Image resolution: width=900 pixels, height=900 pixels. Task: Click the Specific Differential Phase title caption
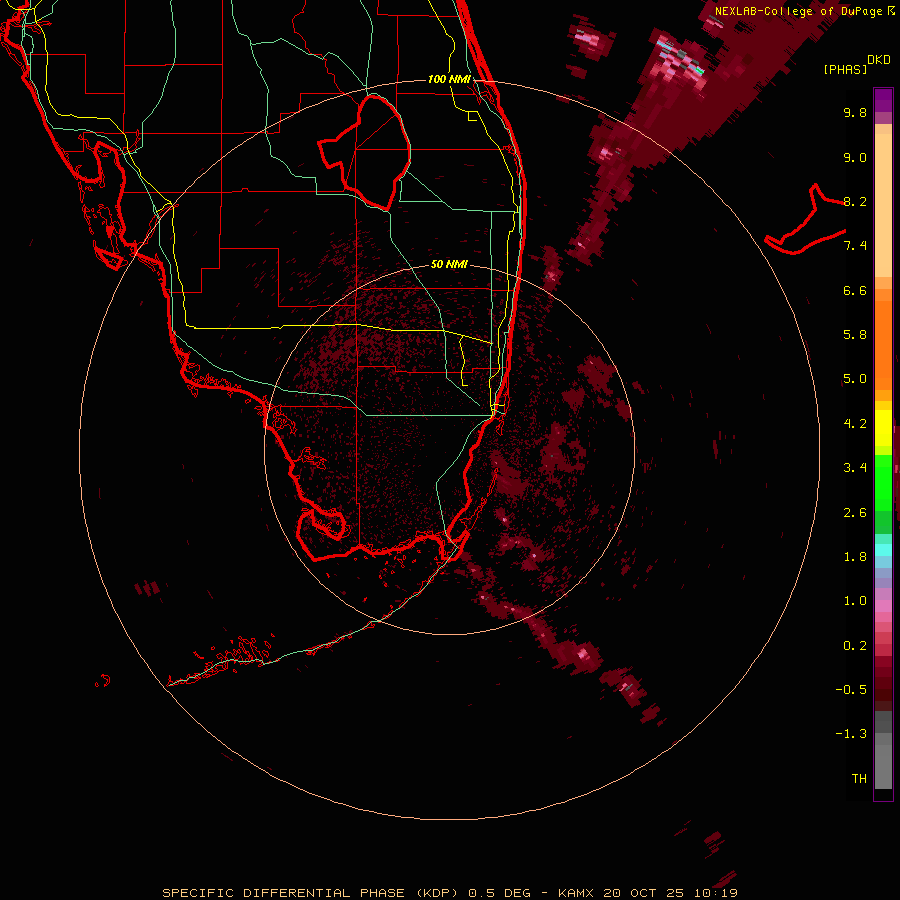[449, 893]
